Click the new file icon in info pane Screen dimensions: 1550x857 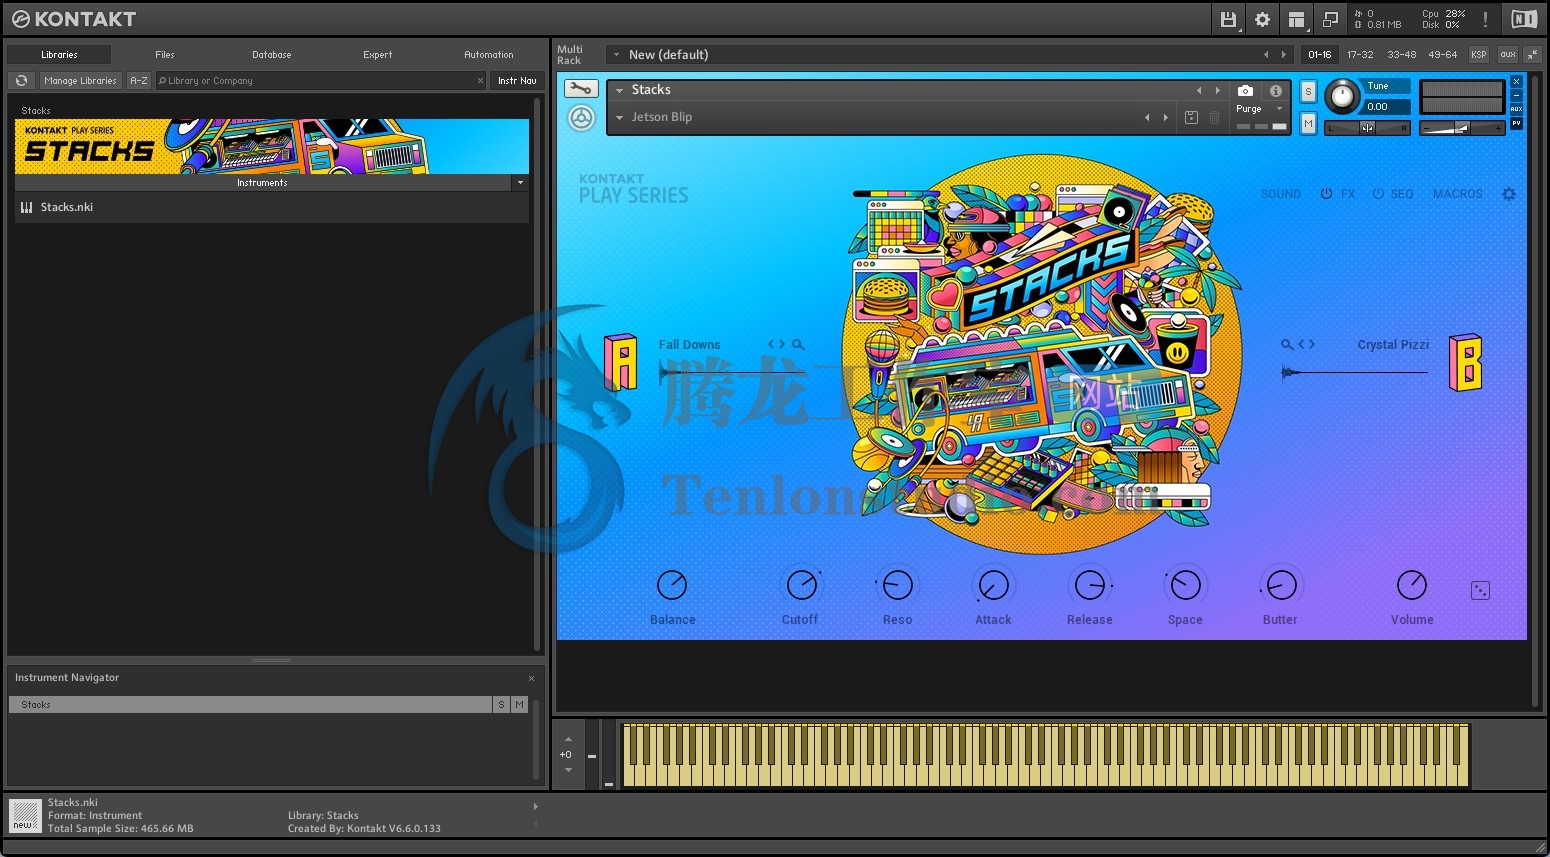pos(24,816)
